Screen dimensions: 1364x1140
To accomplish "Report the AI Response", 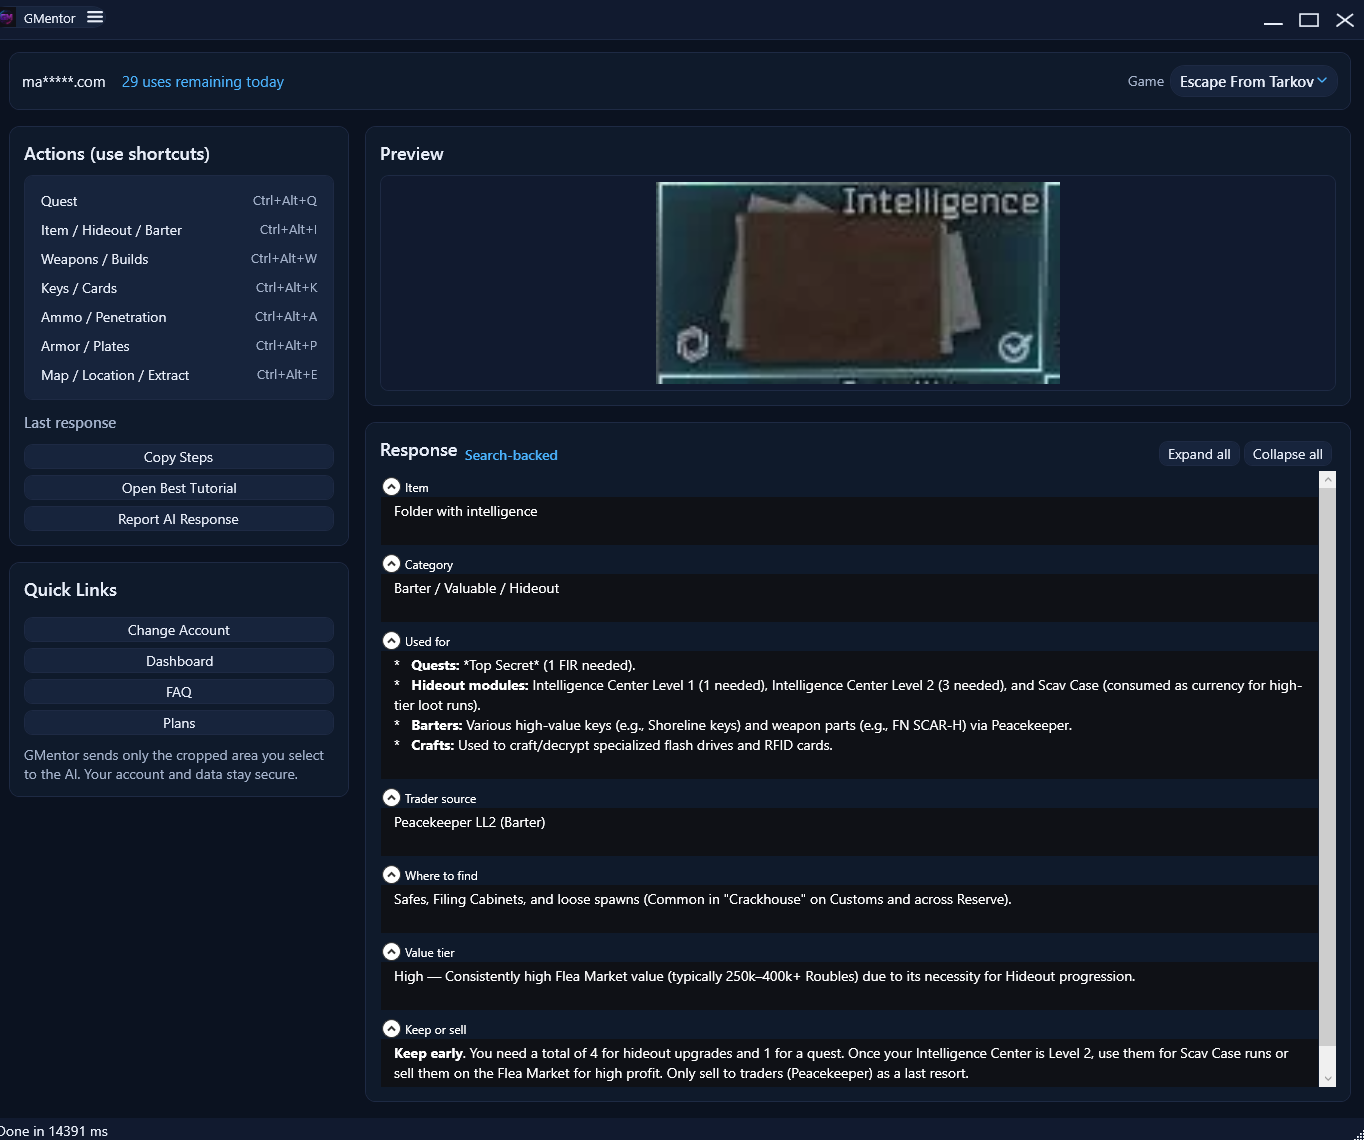I will (178, 518).
